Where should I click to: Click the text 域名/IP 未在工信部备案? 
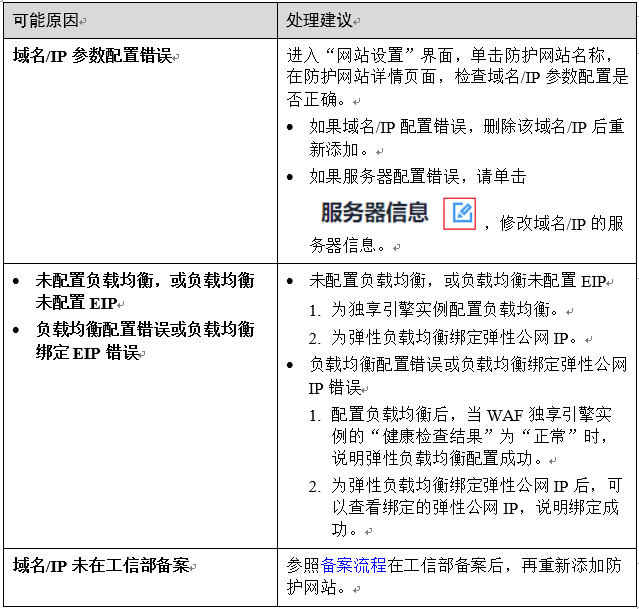pos(101,565)
